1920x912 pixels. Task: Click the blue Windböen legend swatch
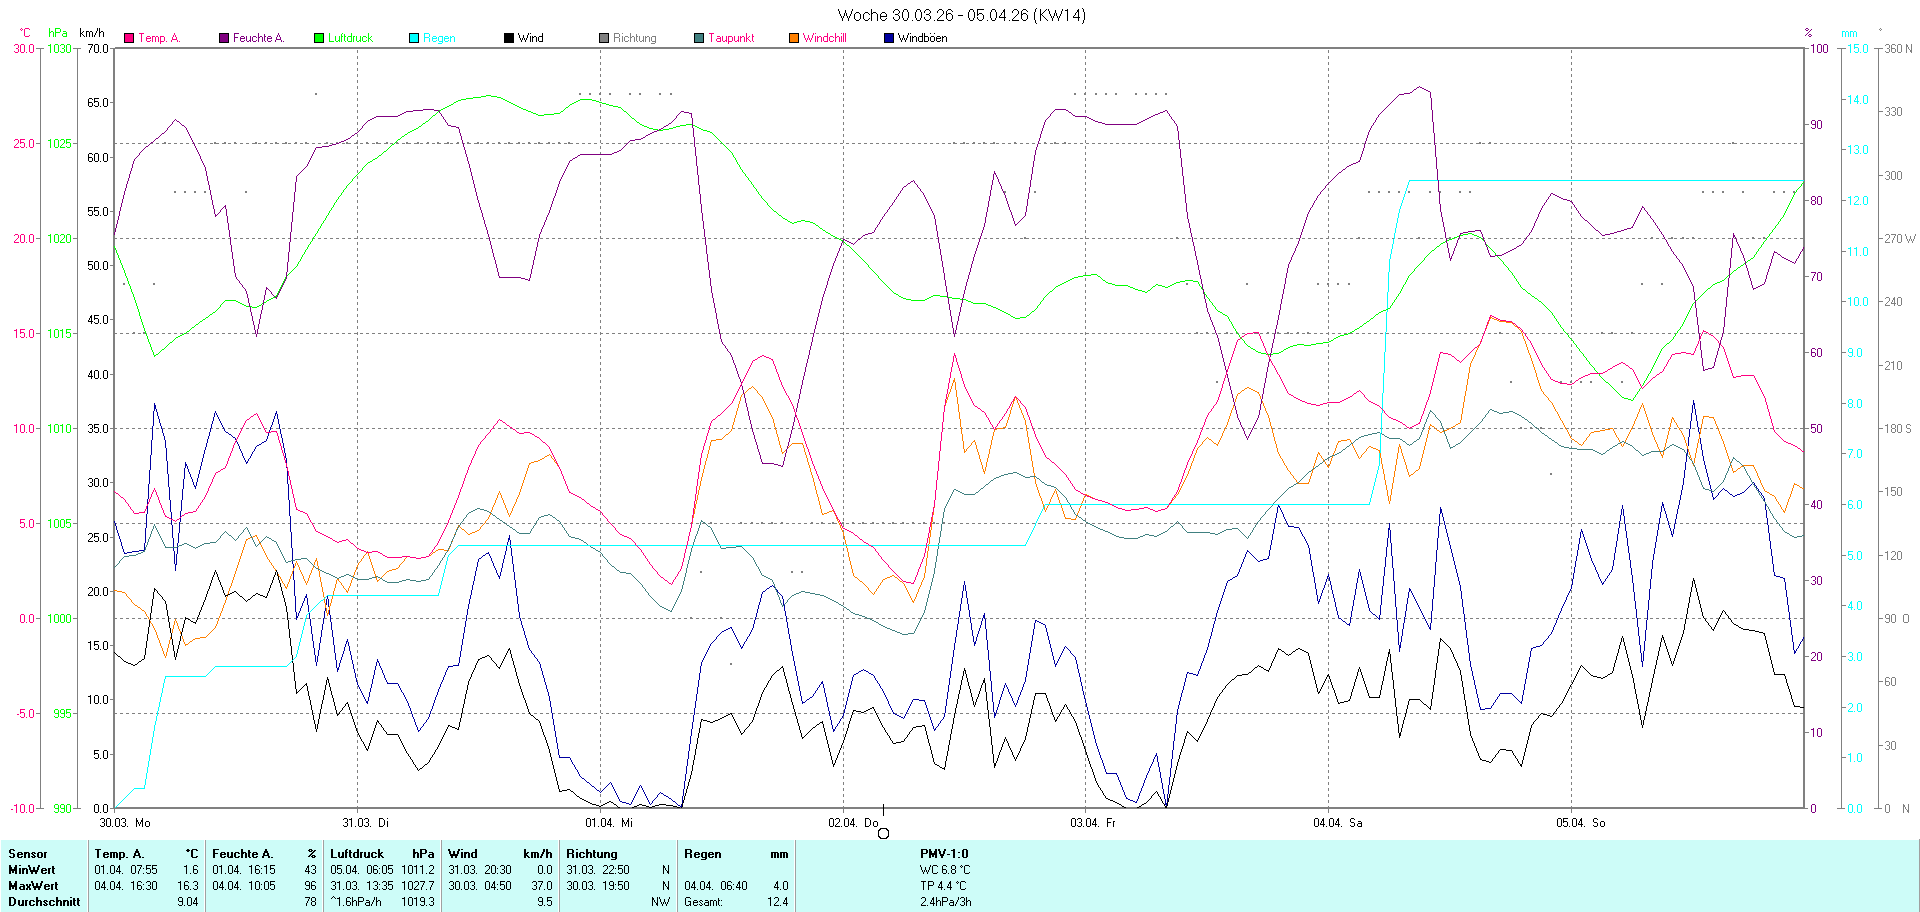[x=889, y=38]
